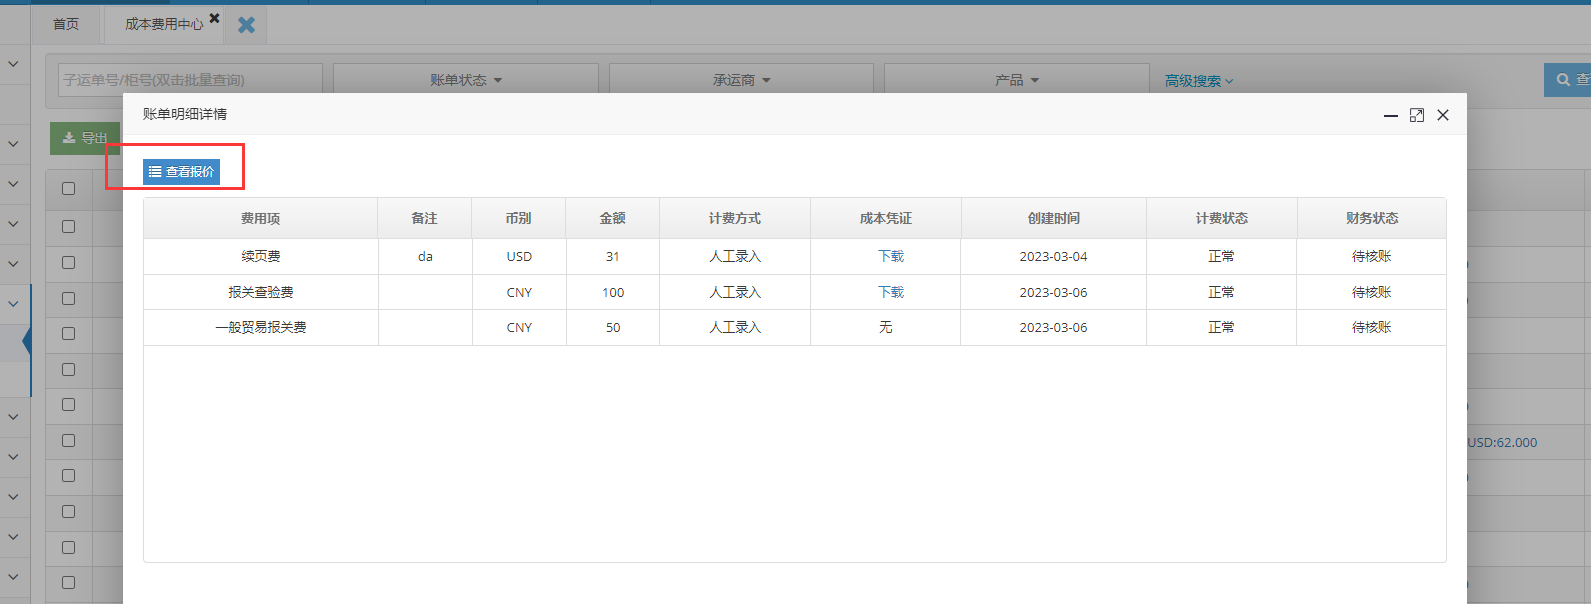
Task: Download the 续页费 cost voucher
Action: click(890, 256)
